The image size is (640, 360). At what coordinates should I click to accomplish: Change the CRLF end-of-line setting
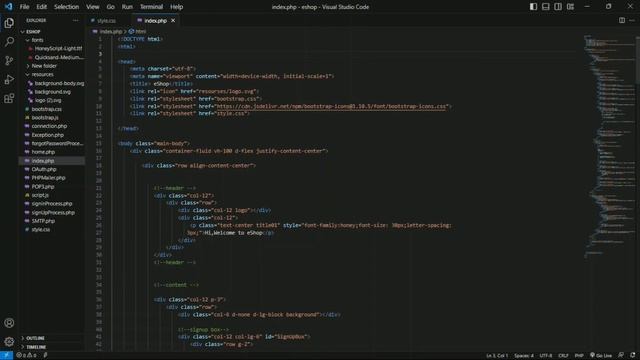pyautogui.click(x=563, y=356)
